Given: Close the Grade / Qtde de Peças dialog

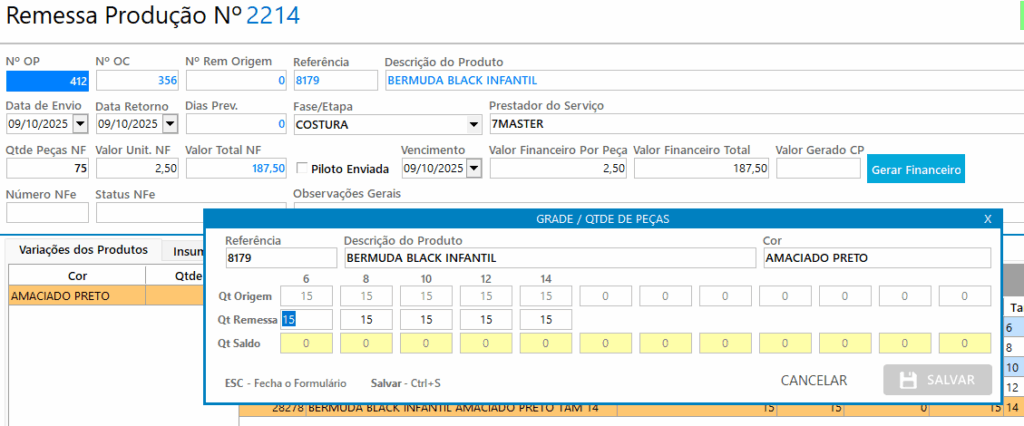Looking at the screenshot, I should [x=987, y=218].
